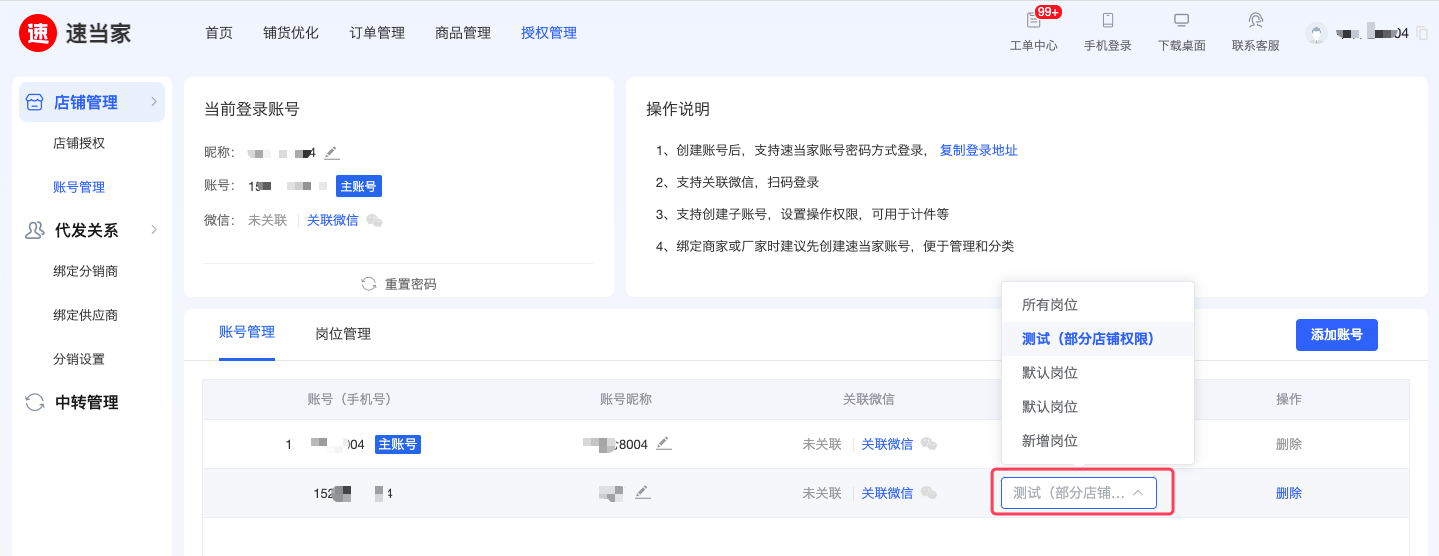Click the 手机登录 phone icon
Screen dimensions: 1439x556
pyautogui.click(x=1107, y=21)
